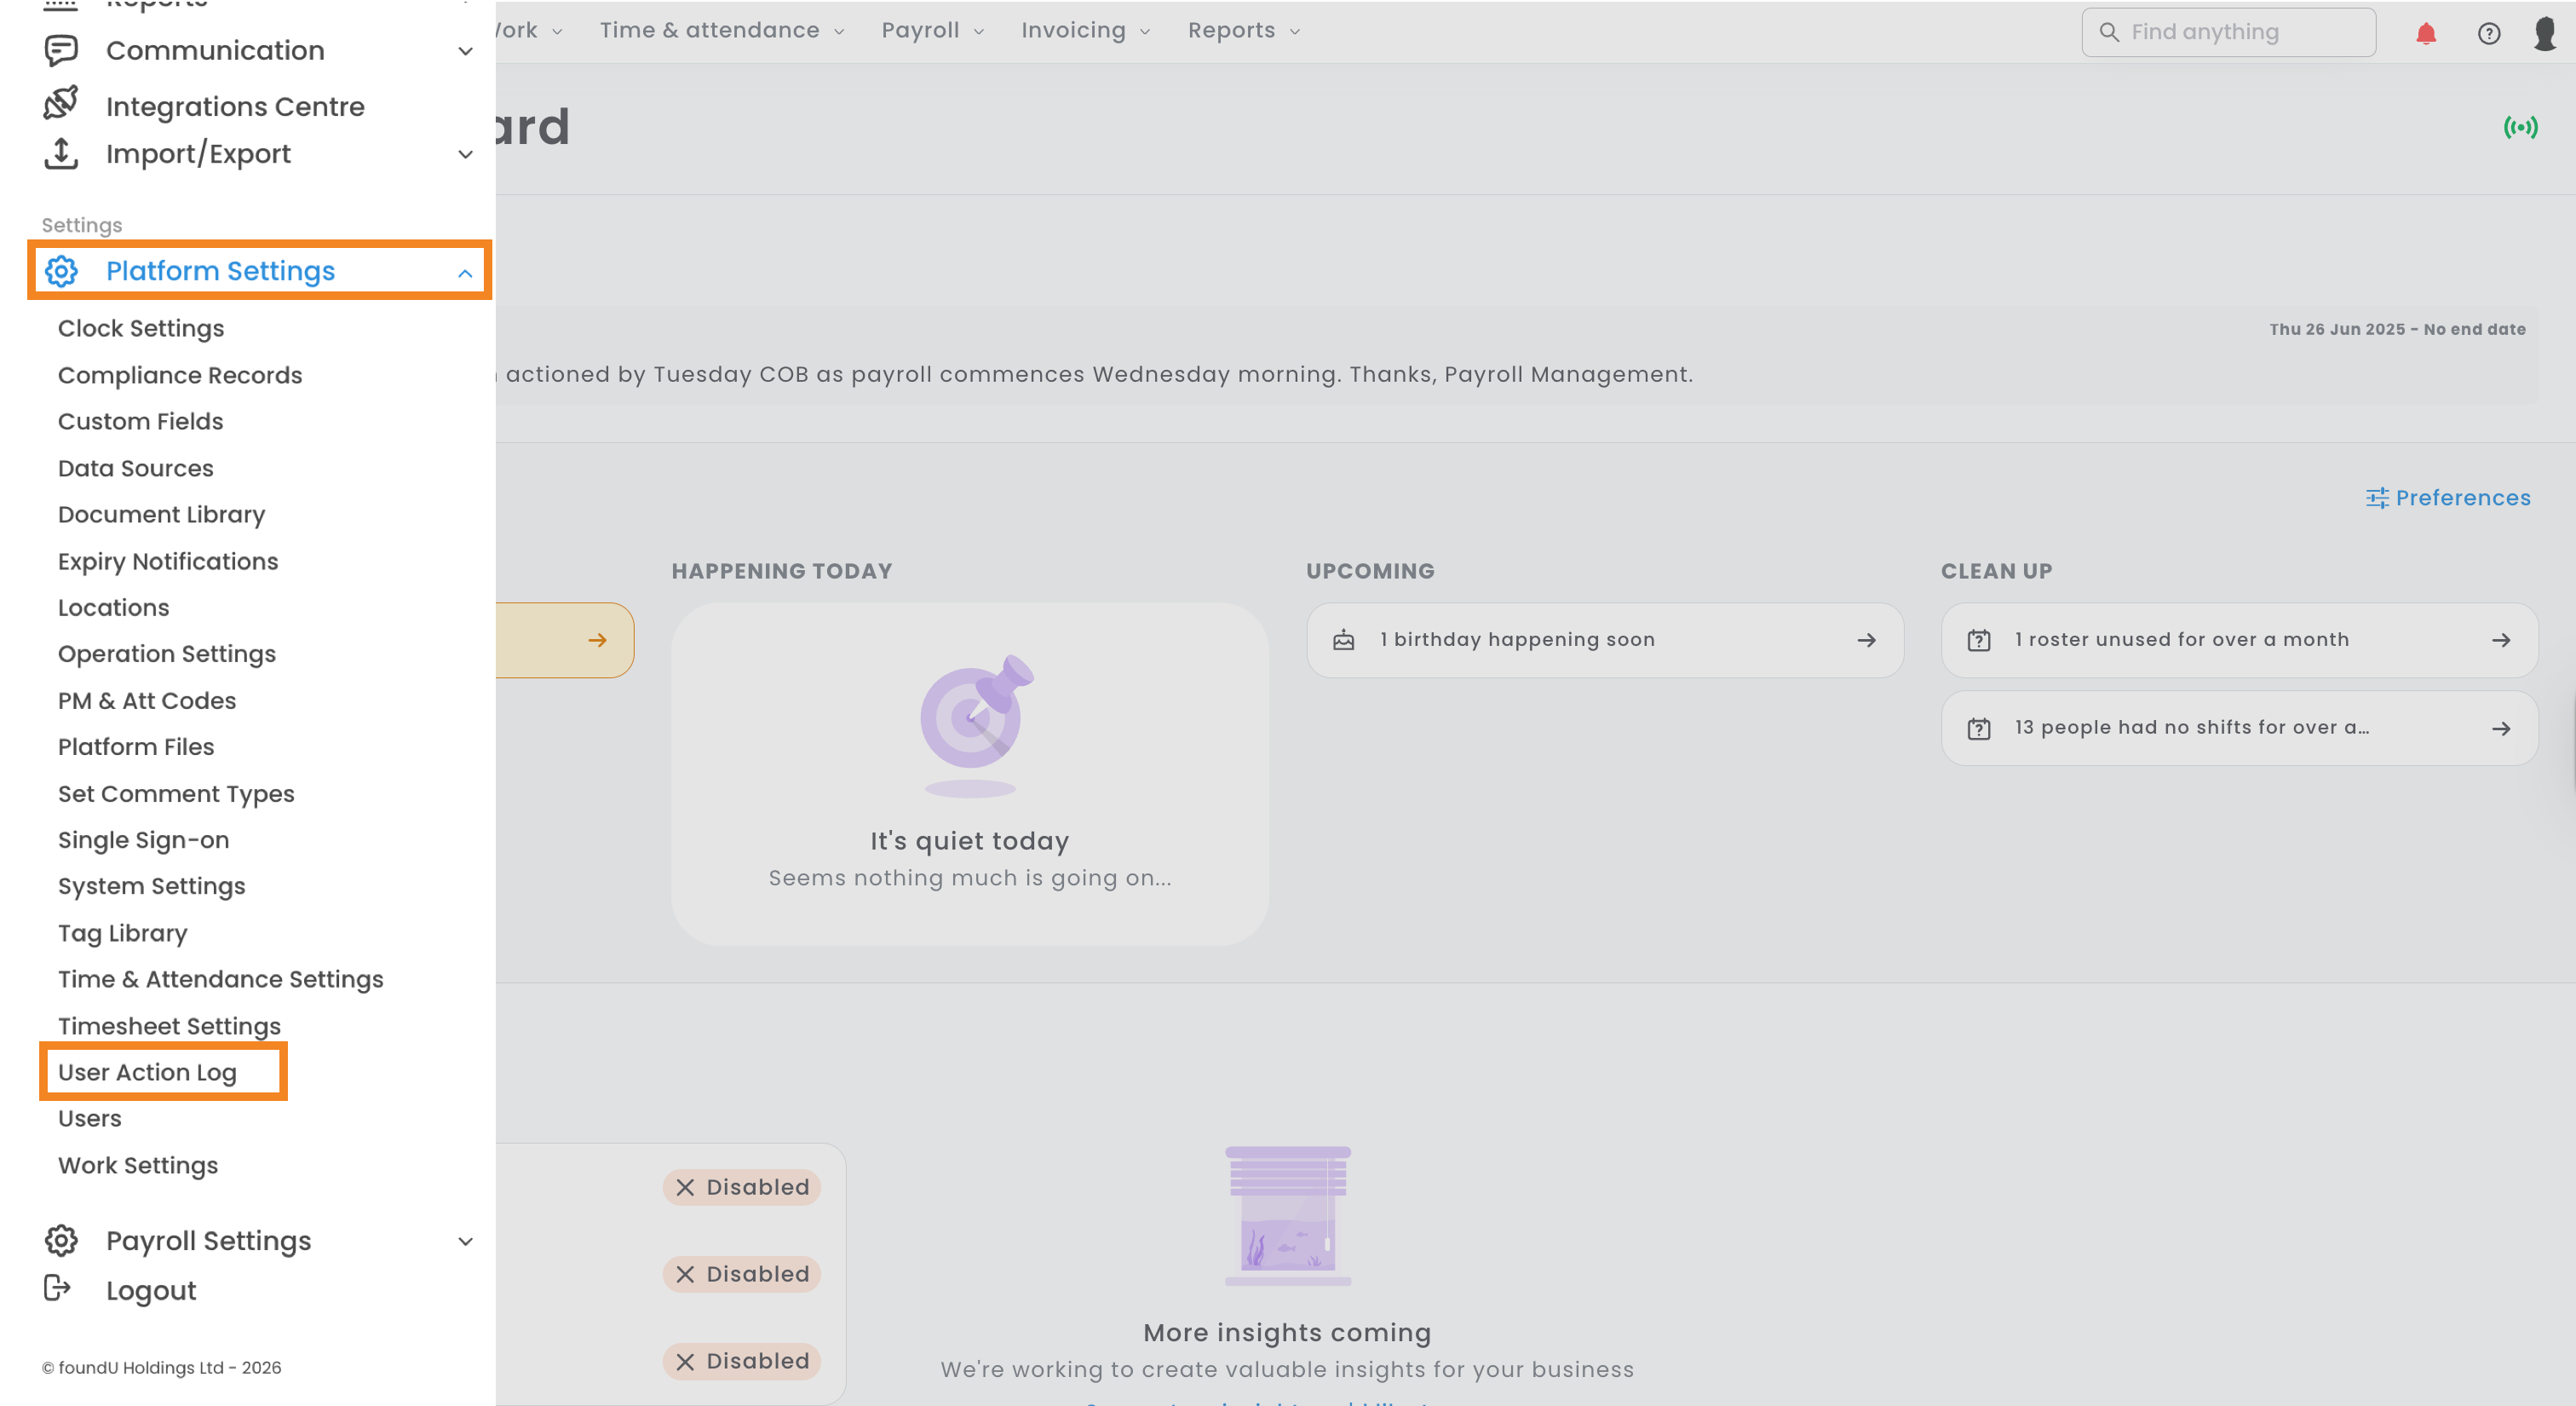Collapse the Platform Settings section
Screen dimensions: 2576x1406
point(465,273)
